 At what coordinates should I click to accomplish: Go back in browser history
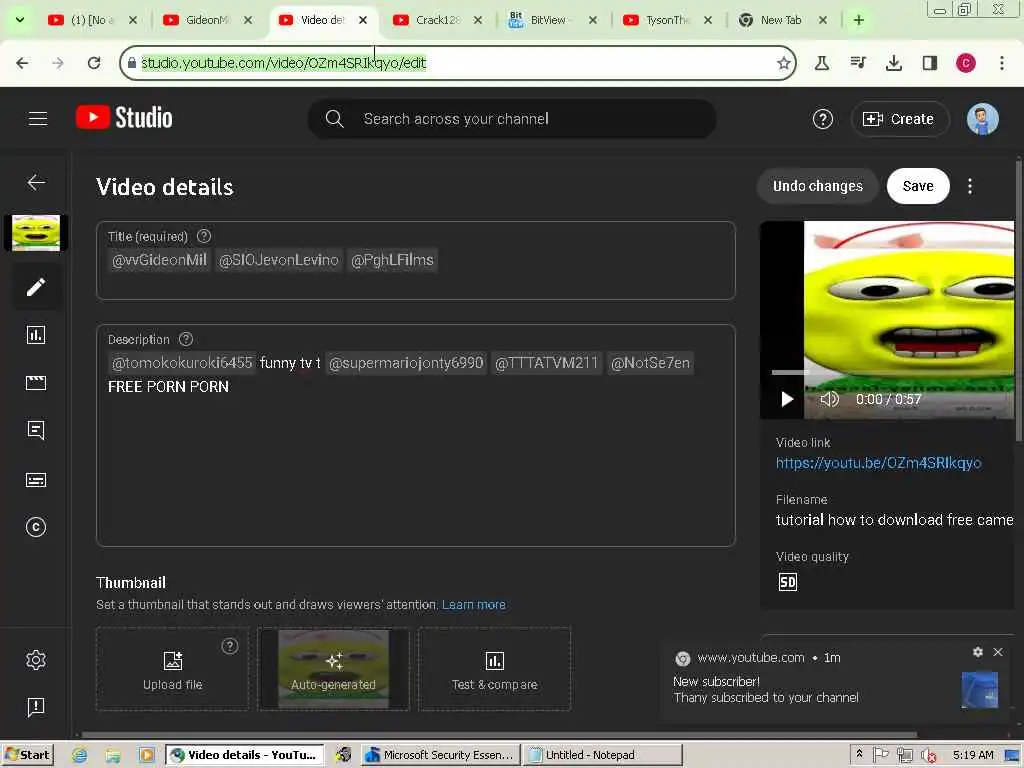[x=22, y=63]
